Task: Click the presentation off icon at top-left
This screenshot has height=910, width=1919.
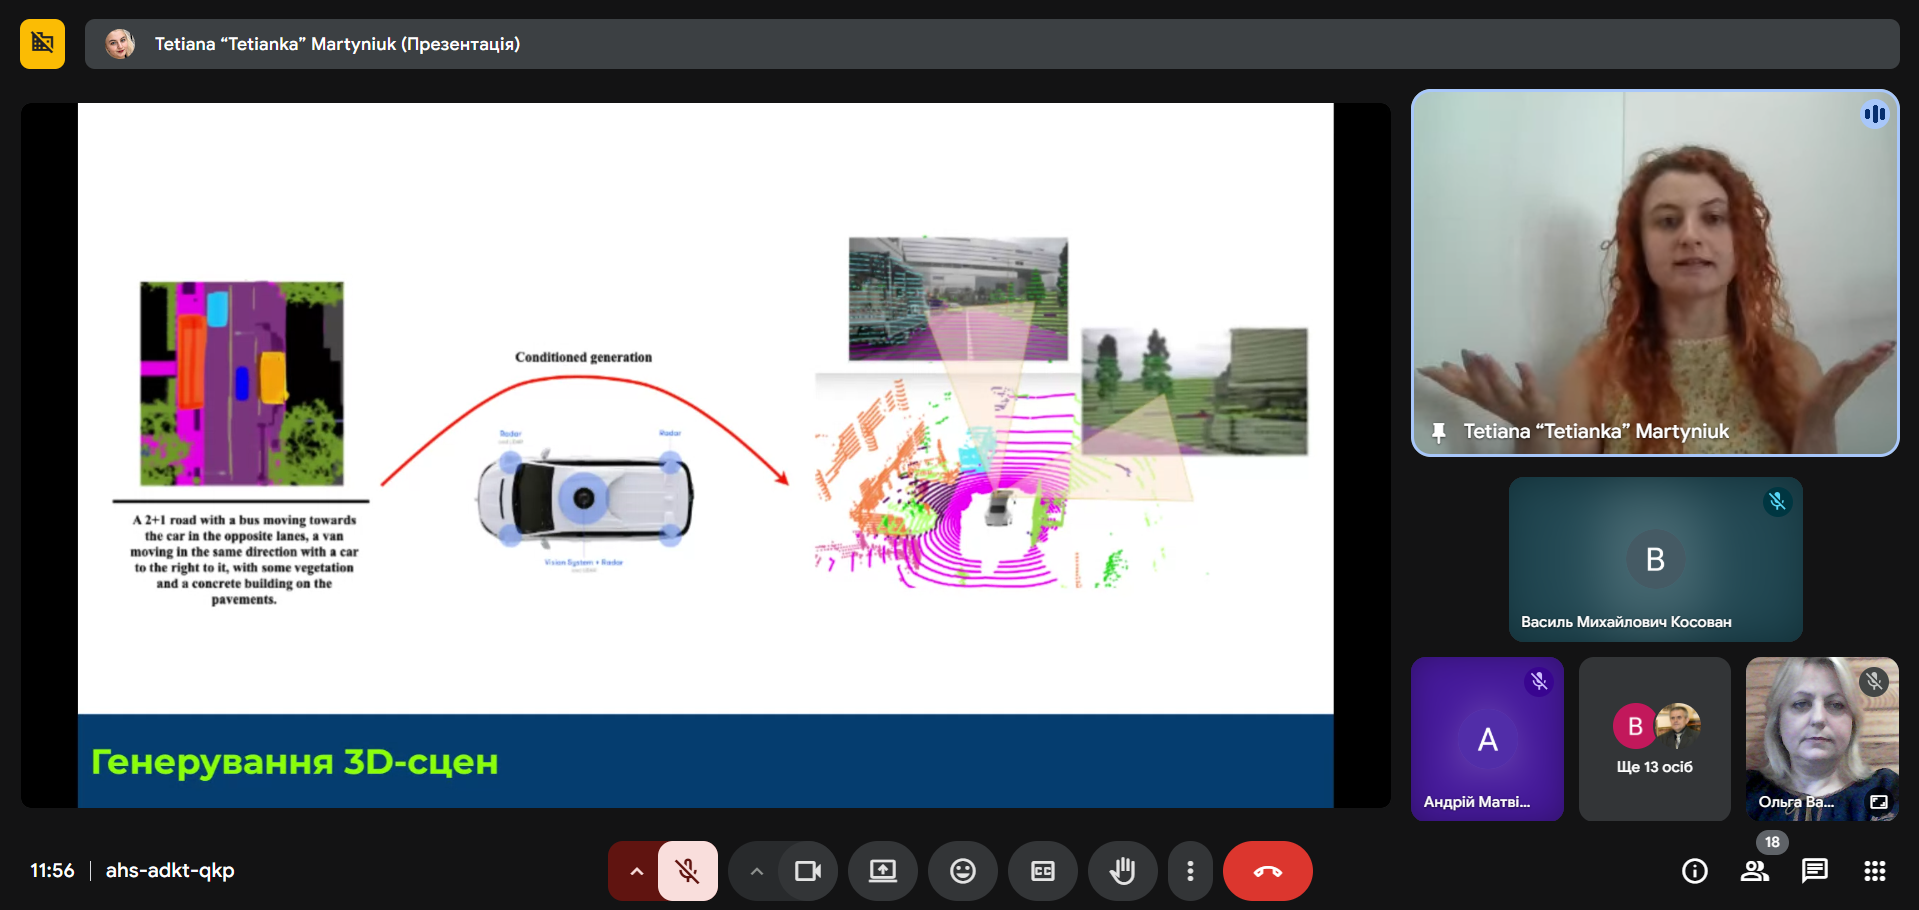Action: point(42,44)
